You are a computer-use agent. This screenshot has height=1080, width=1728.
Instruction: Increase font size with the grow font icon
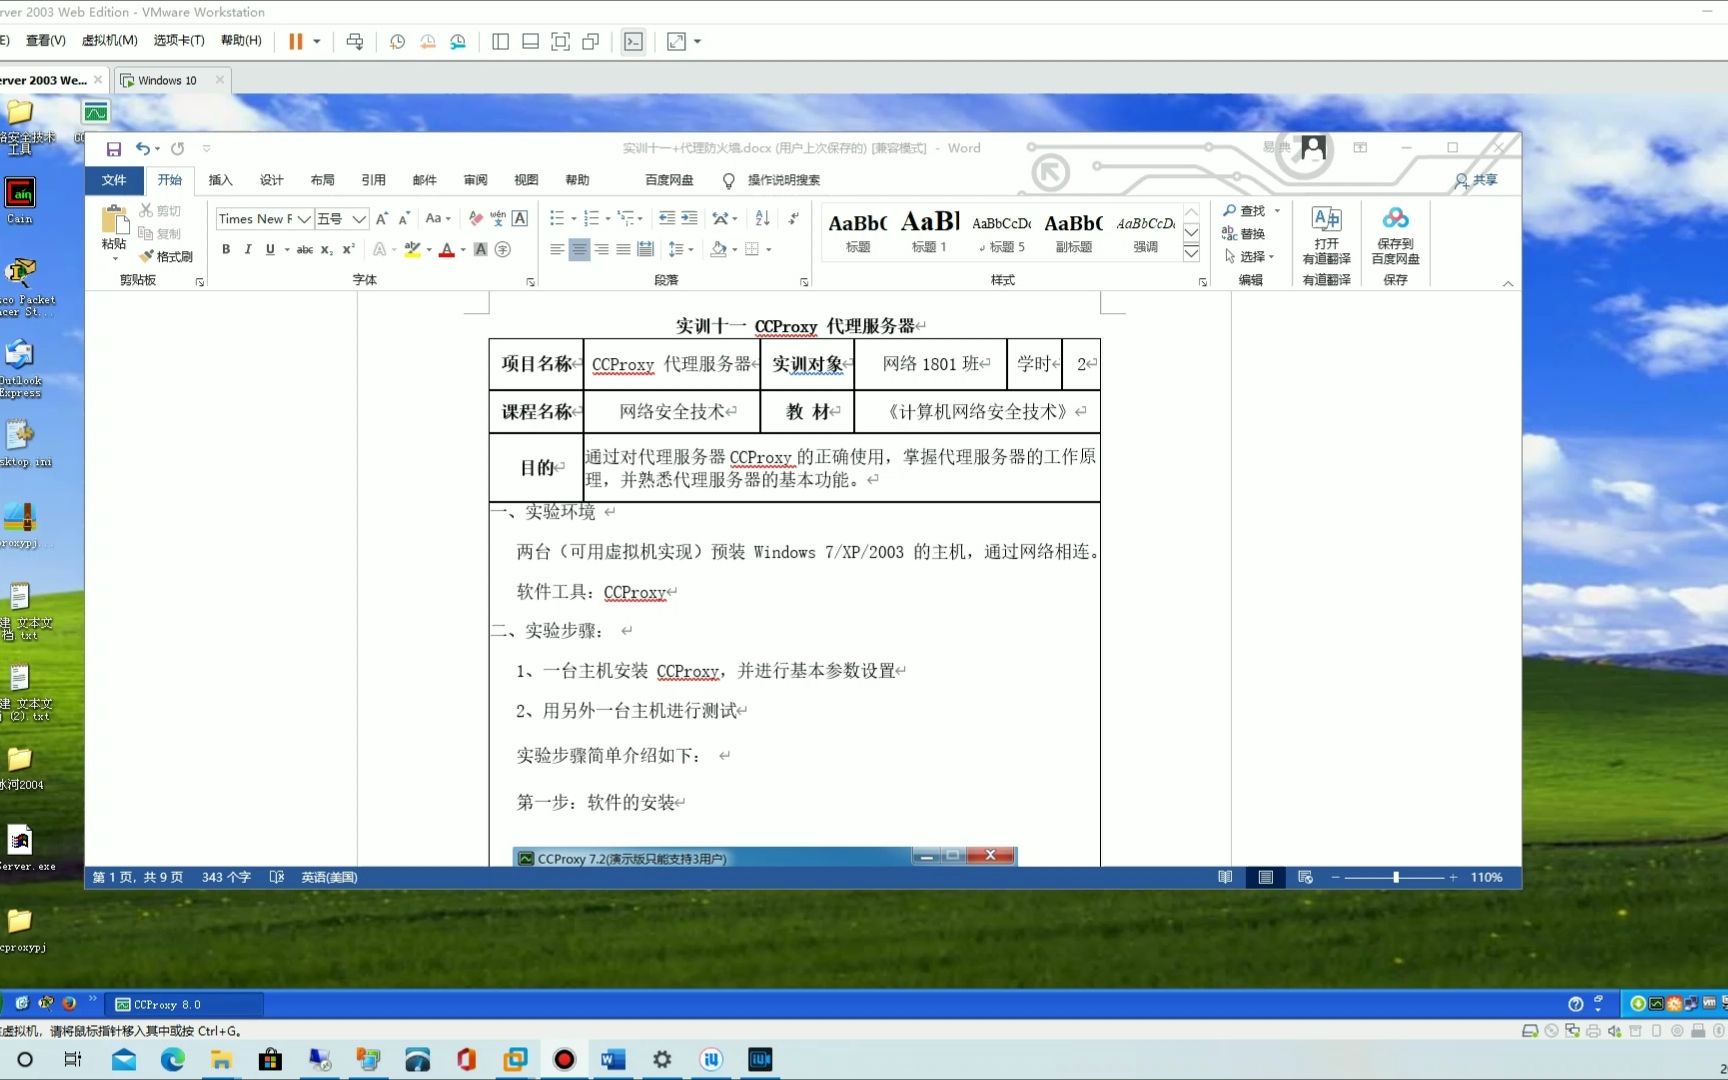pyautogui.click(x=381, y=219)
